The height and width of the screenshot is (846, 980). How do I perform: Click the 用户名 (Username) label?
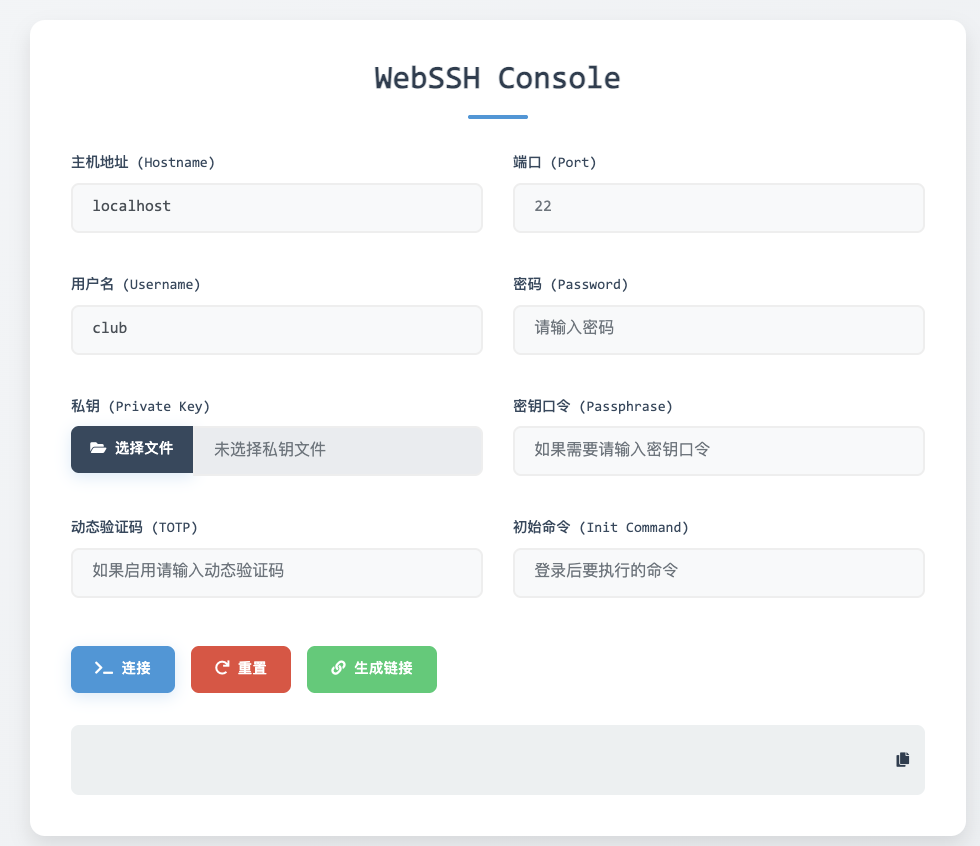click(x=136, y=284)
